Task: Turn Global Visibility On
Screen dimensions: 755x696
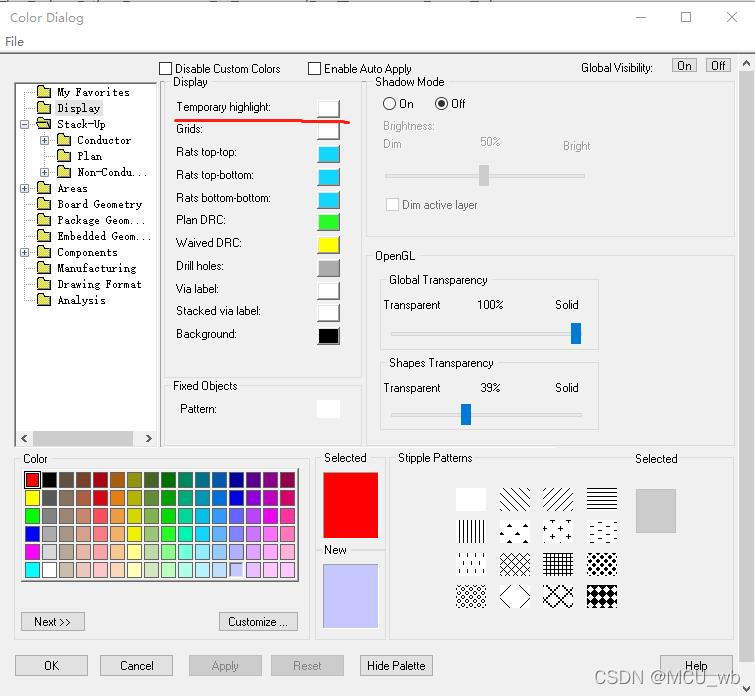Action: (684, 66)
